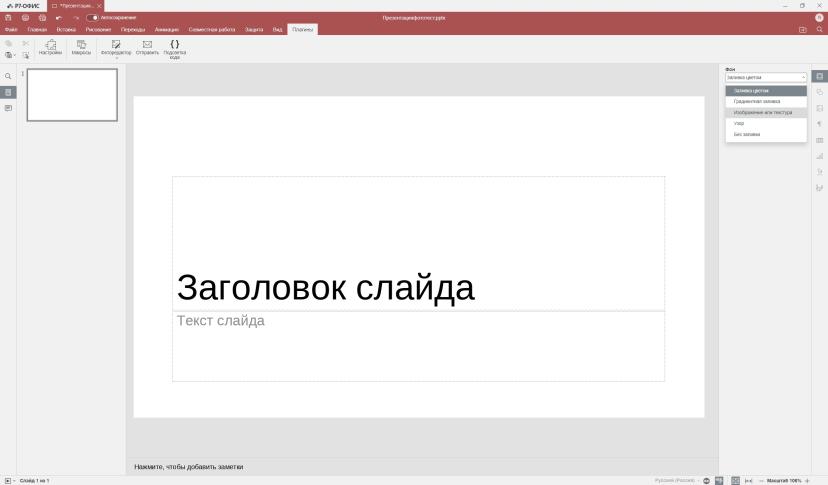Image resolution: width=828 pixels, height=485 pixels.
Task: Choose Изображение или текстура option
Action: pyautogui.click(x=766, y=113)
